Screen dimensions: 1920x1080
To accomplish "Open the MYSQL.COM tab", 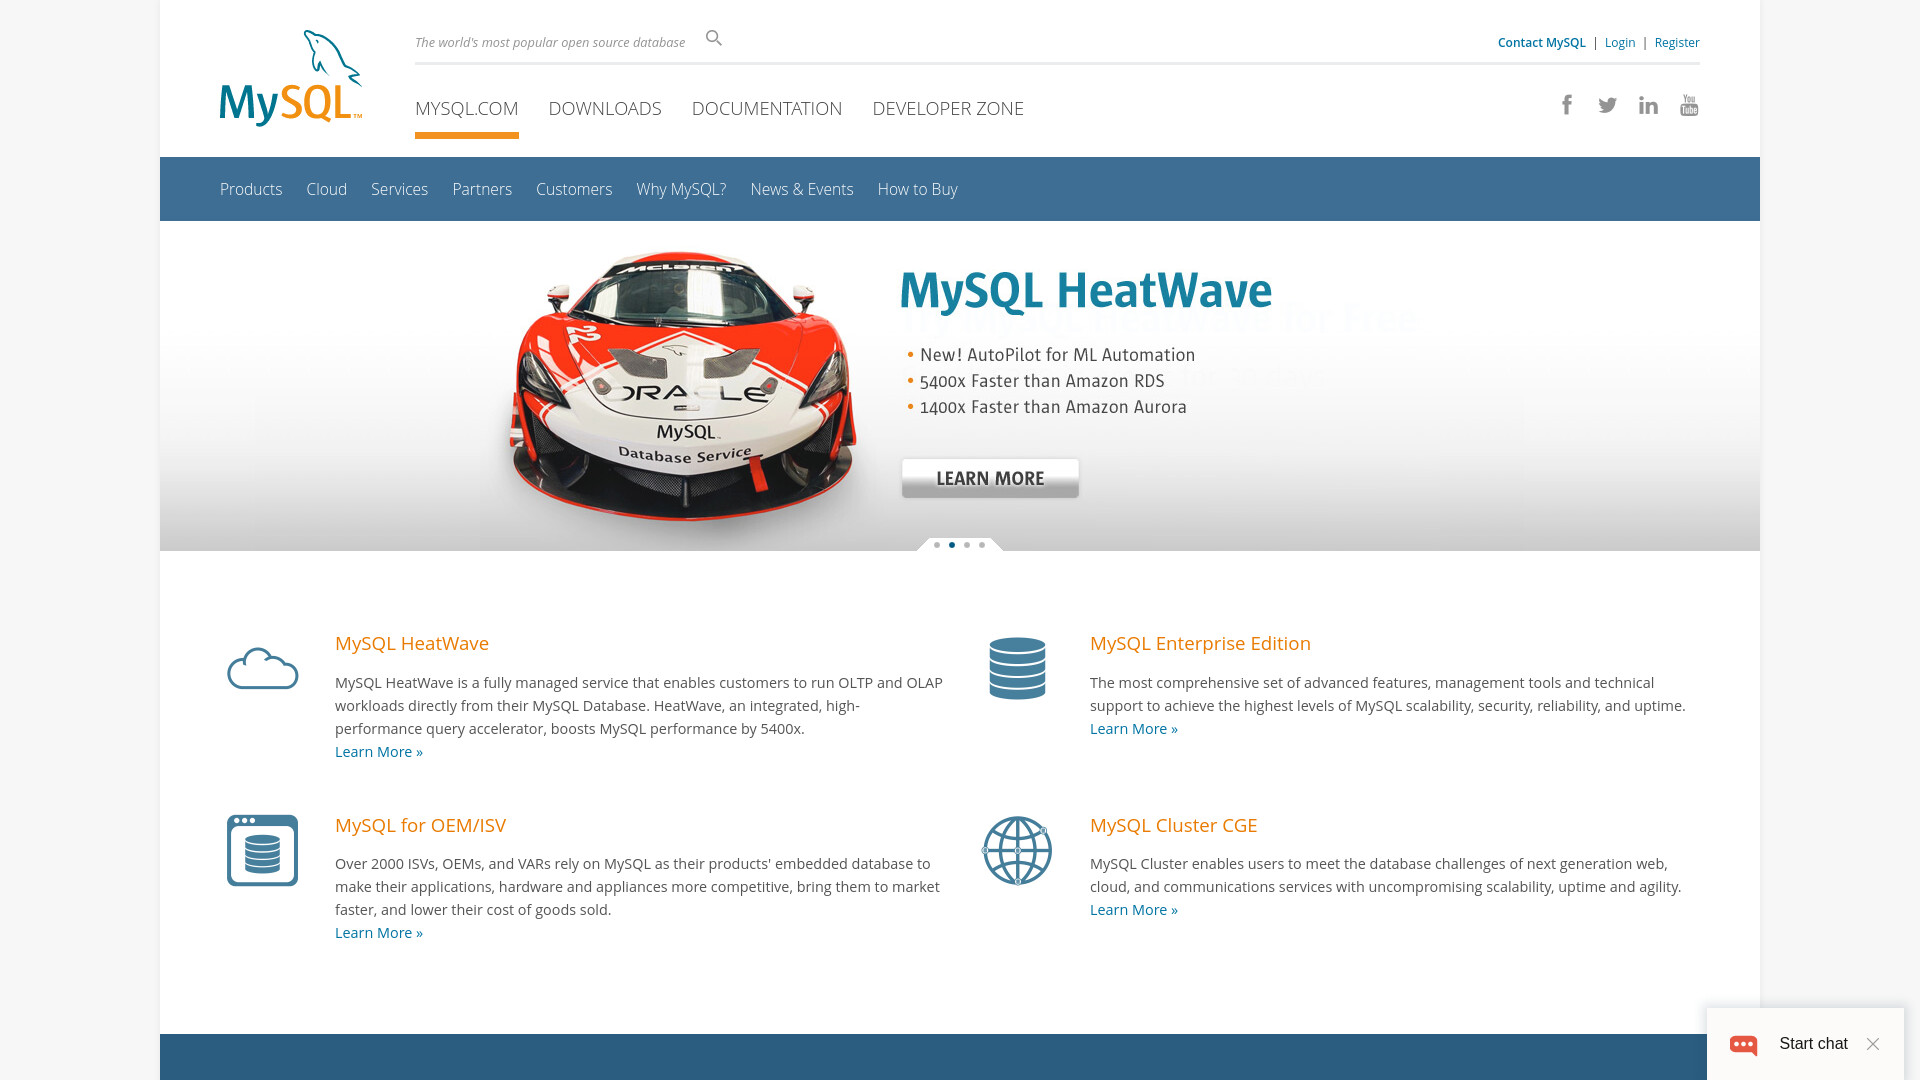I will coord(467,108).
